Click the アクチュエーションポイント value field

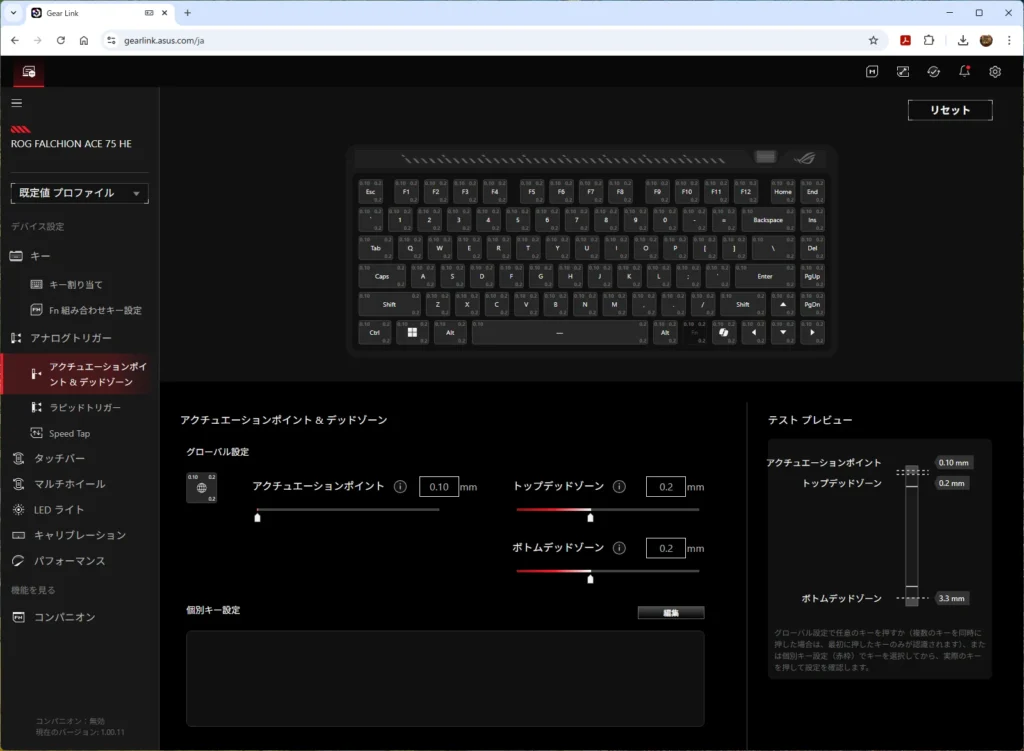click(438, 487)
